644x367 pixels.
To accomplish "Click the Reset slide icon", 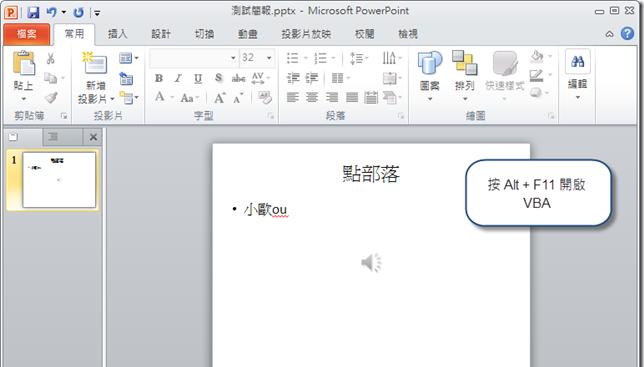I will [126, 78].
